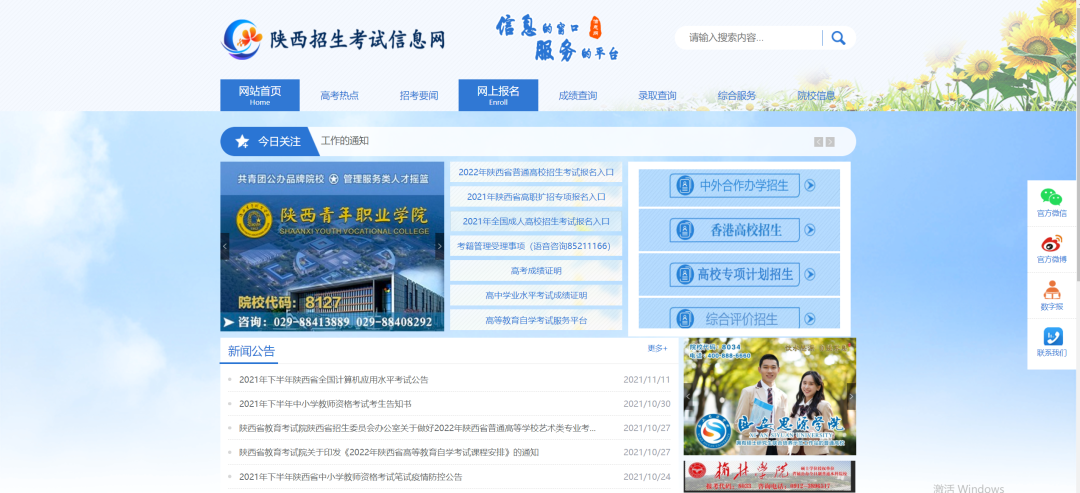Click document icon on 高校专项计划招生
Image resolution: width=1080 pixels, height=493 pixels.
(x=685, y=274)
